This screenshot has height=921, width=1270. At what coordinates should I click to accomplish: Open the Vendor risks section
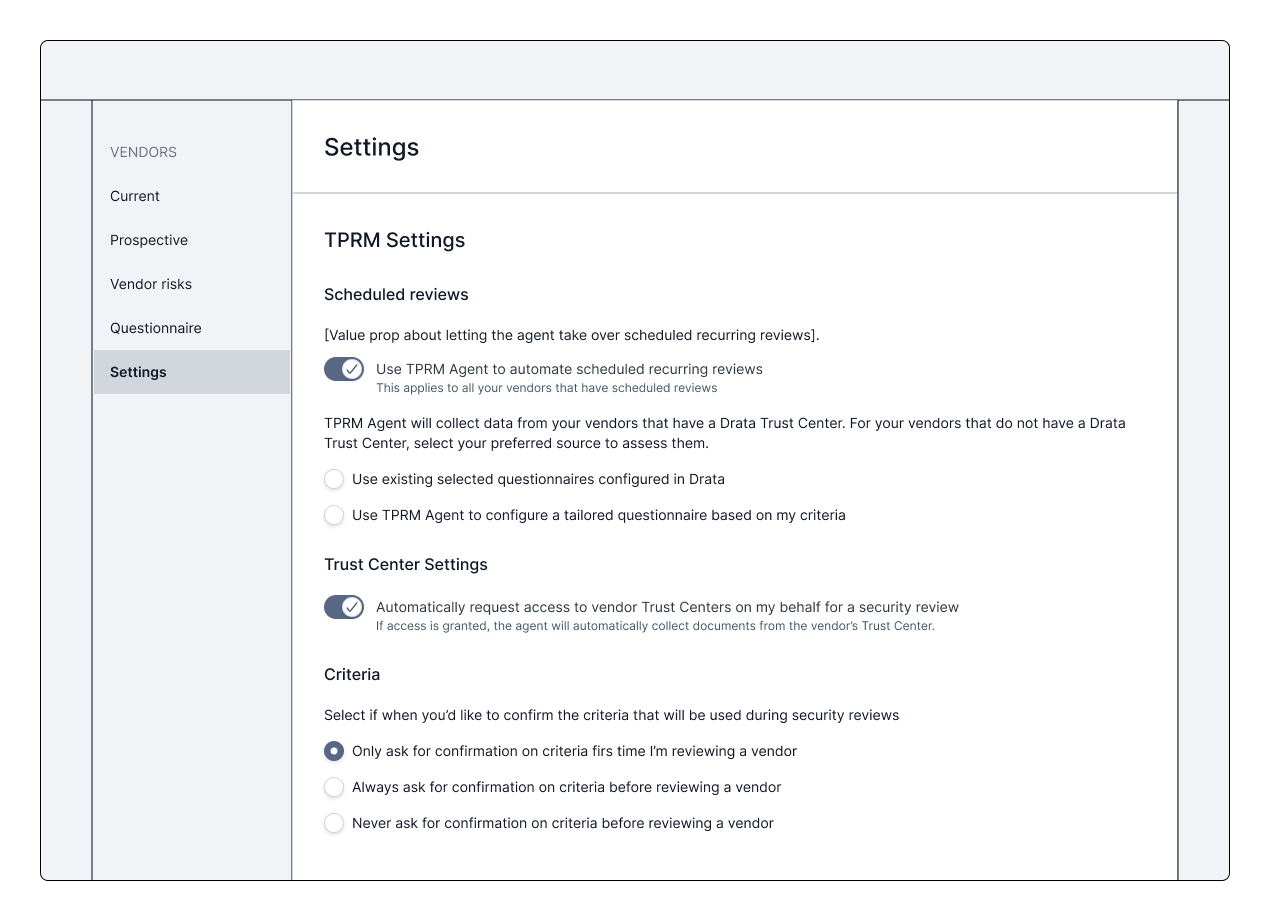coord(151,284)
